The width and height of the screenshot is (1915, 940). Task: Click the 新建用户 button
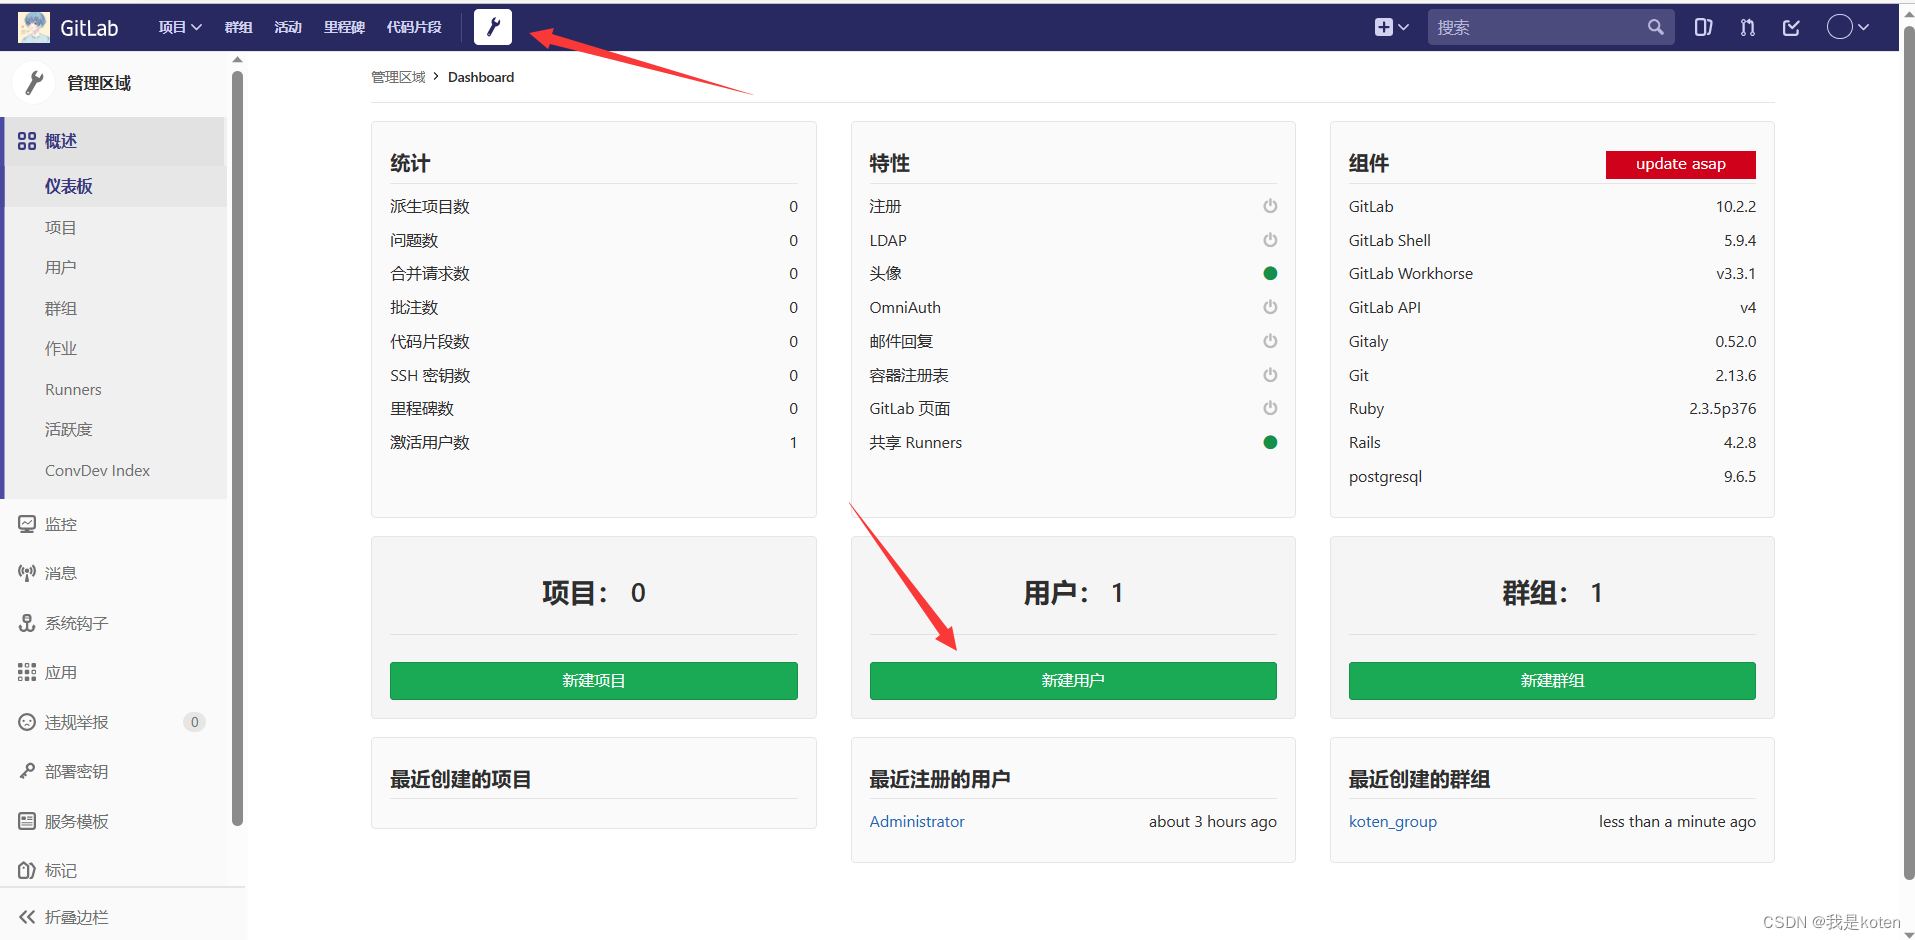pos(1073,681)
